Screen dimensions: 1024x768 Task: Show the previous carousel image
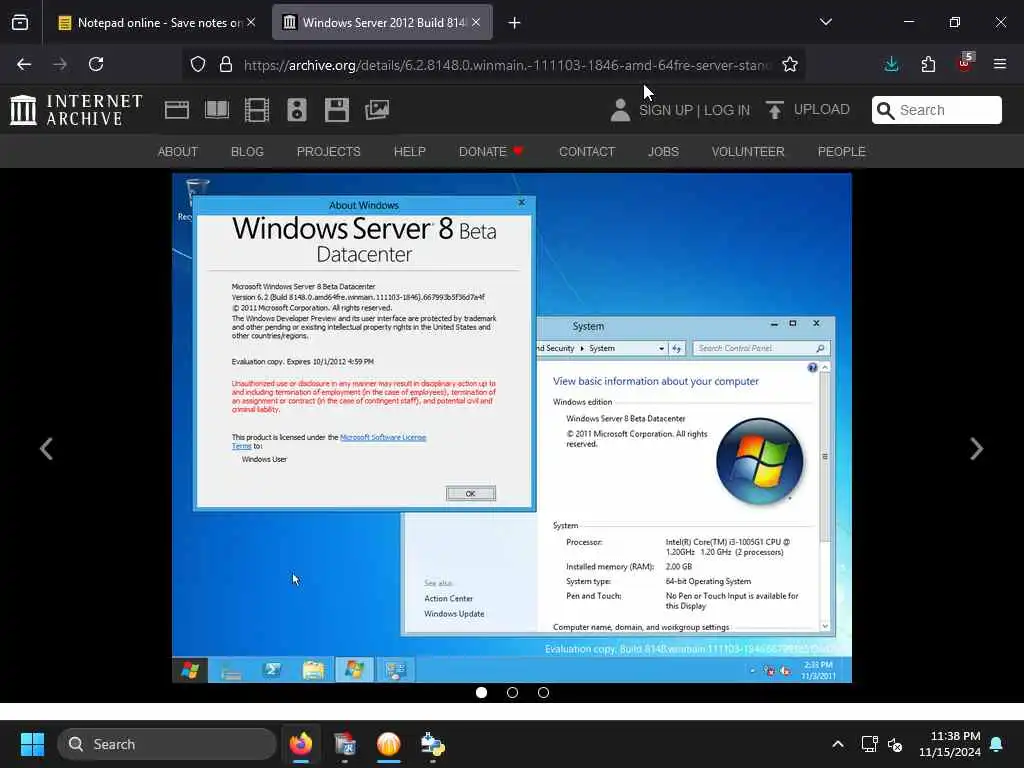tap(46, 449)
